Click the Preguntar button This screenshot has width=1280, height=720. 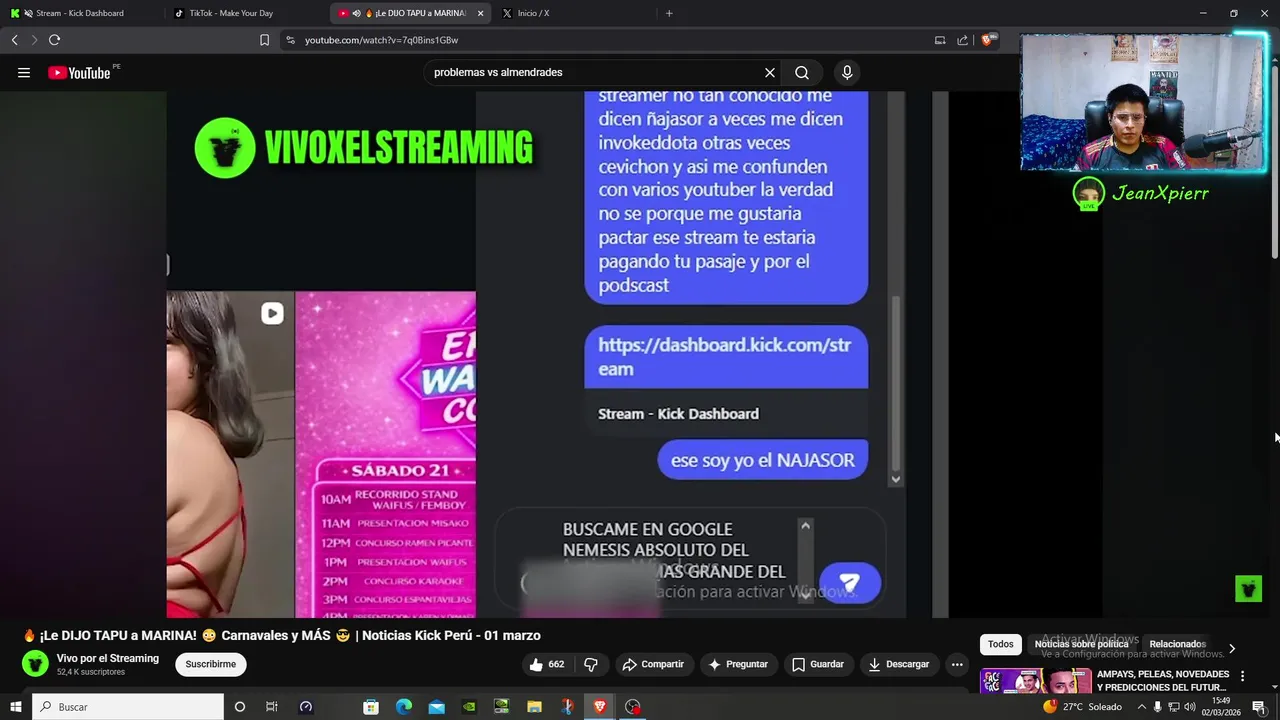click(738, 664)
